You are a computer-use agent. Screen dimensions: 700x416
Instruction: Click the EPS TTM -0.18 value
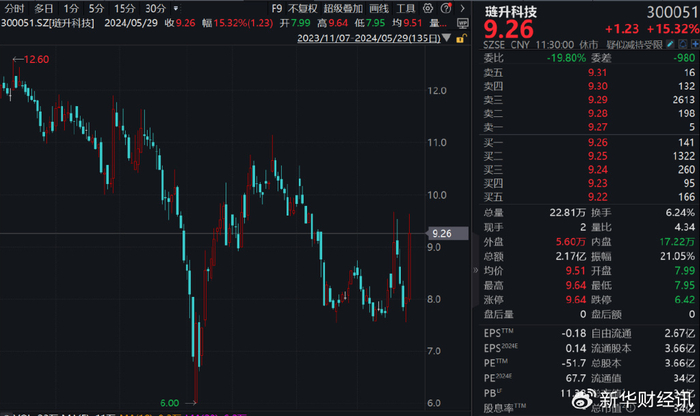(x=574, y=333)
